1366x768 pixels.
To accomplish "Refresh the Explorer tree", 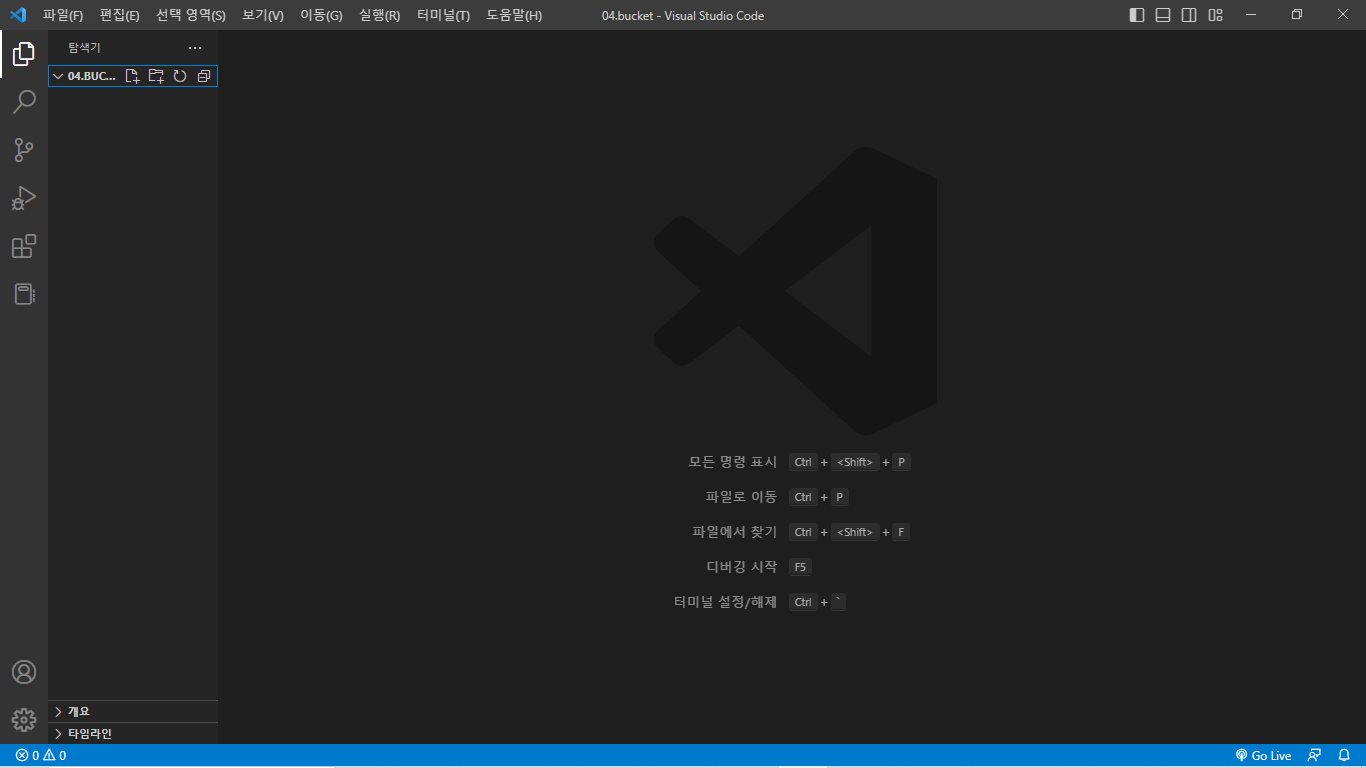I will click(180, 76).
